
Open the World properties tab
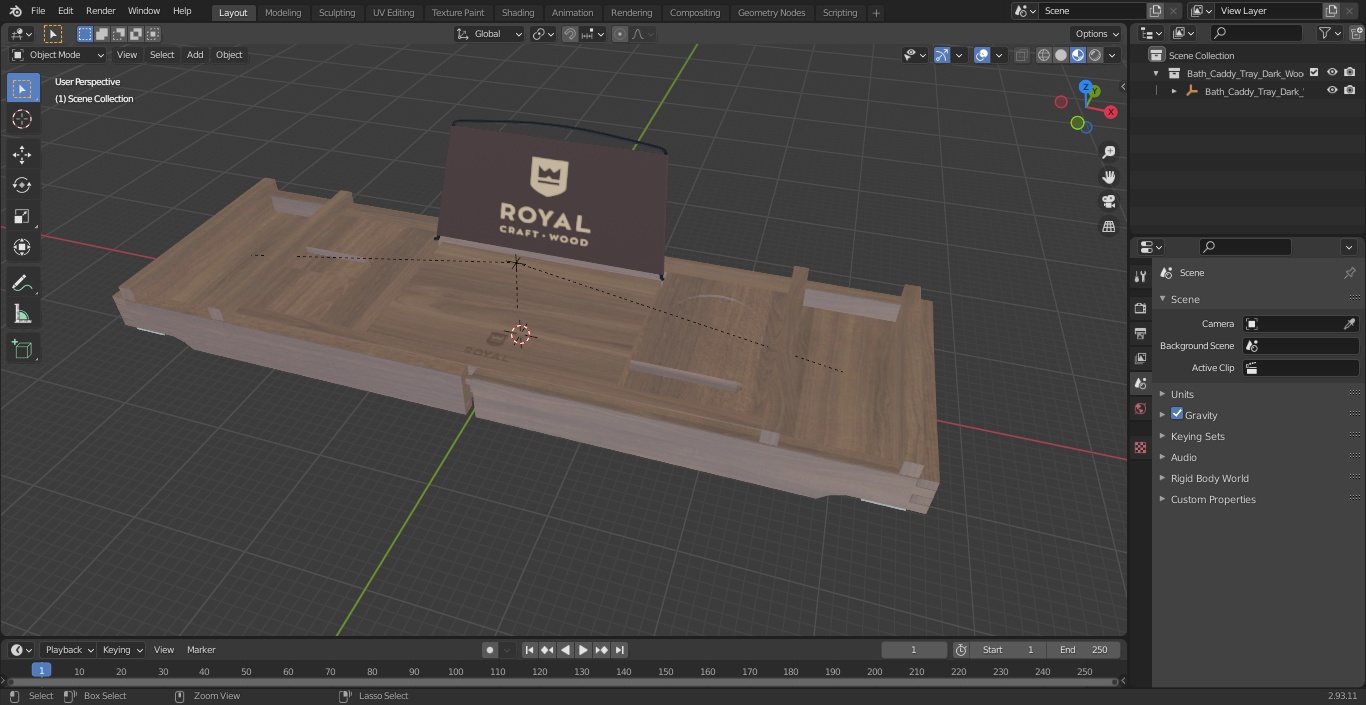click(x=1140, y=409)
